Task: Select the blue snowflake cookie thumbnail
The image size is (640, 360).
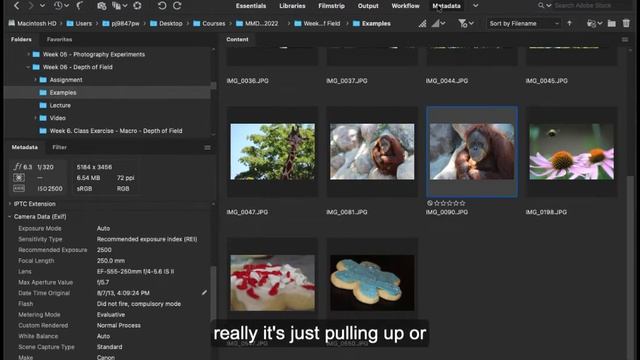Action: [x=372, y=283]
